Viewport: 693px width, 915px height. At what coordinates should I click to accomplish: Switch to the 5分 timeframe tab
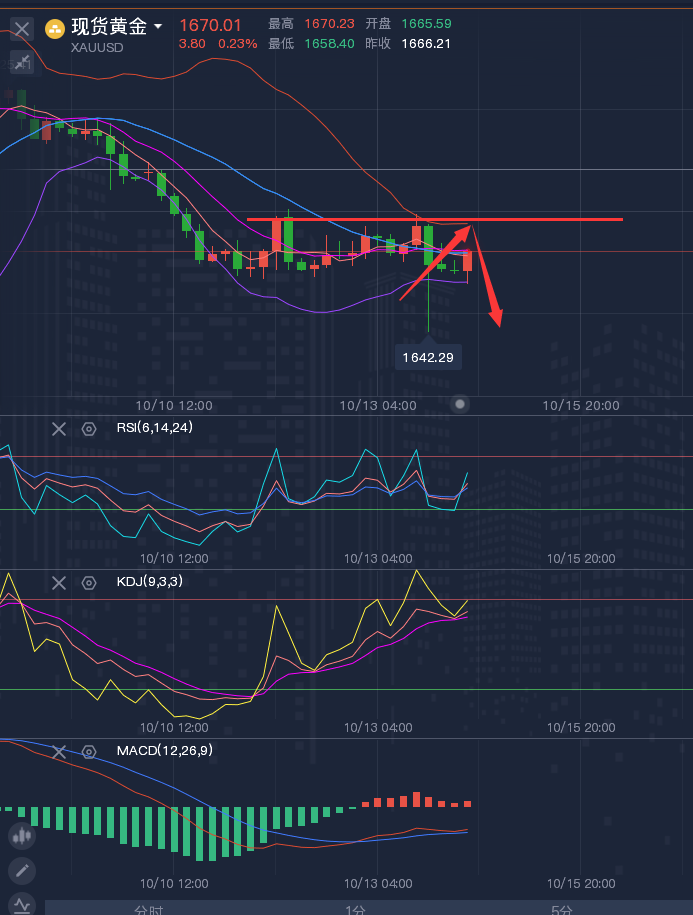pos(562,909)
